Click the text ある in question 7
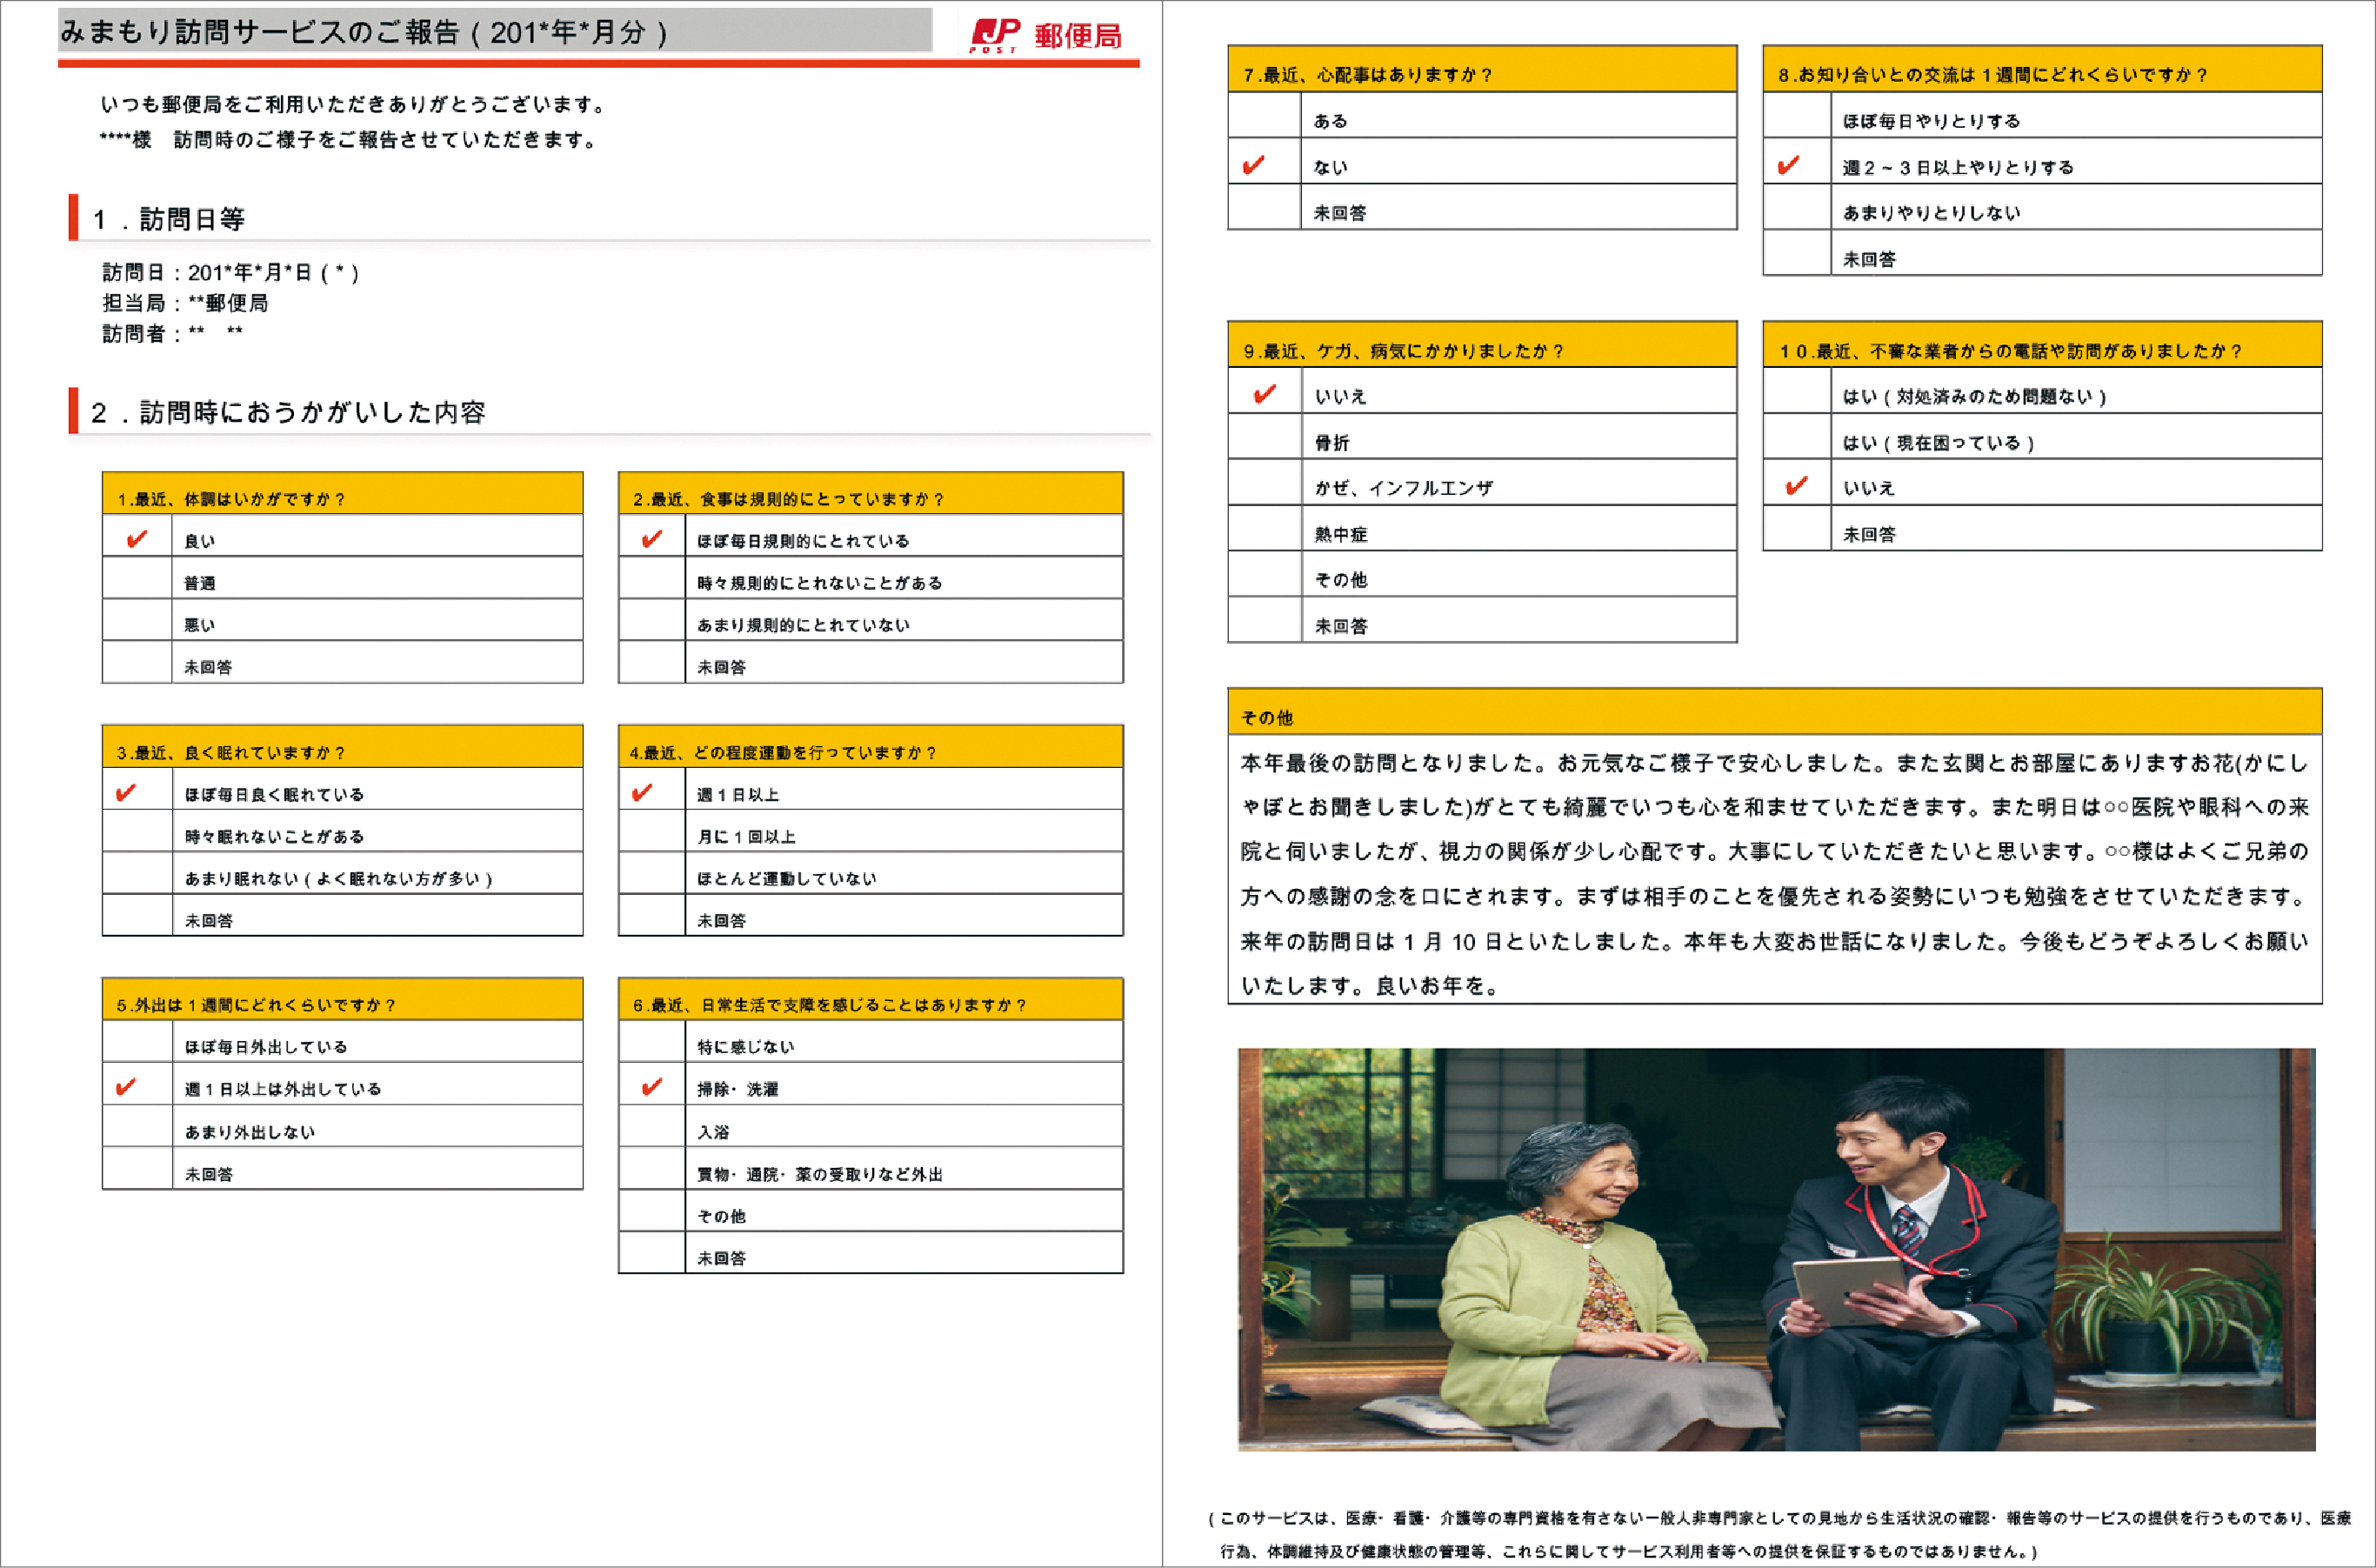 pos(1331,120)
